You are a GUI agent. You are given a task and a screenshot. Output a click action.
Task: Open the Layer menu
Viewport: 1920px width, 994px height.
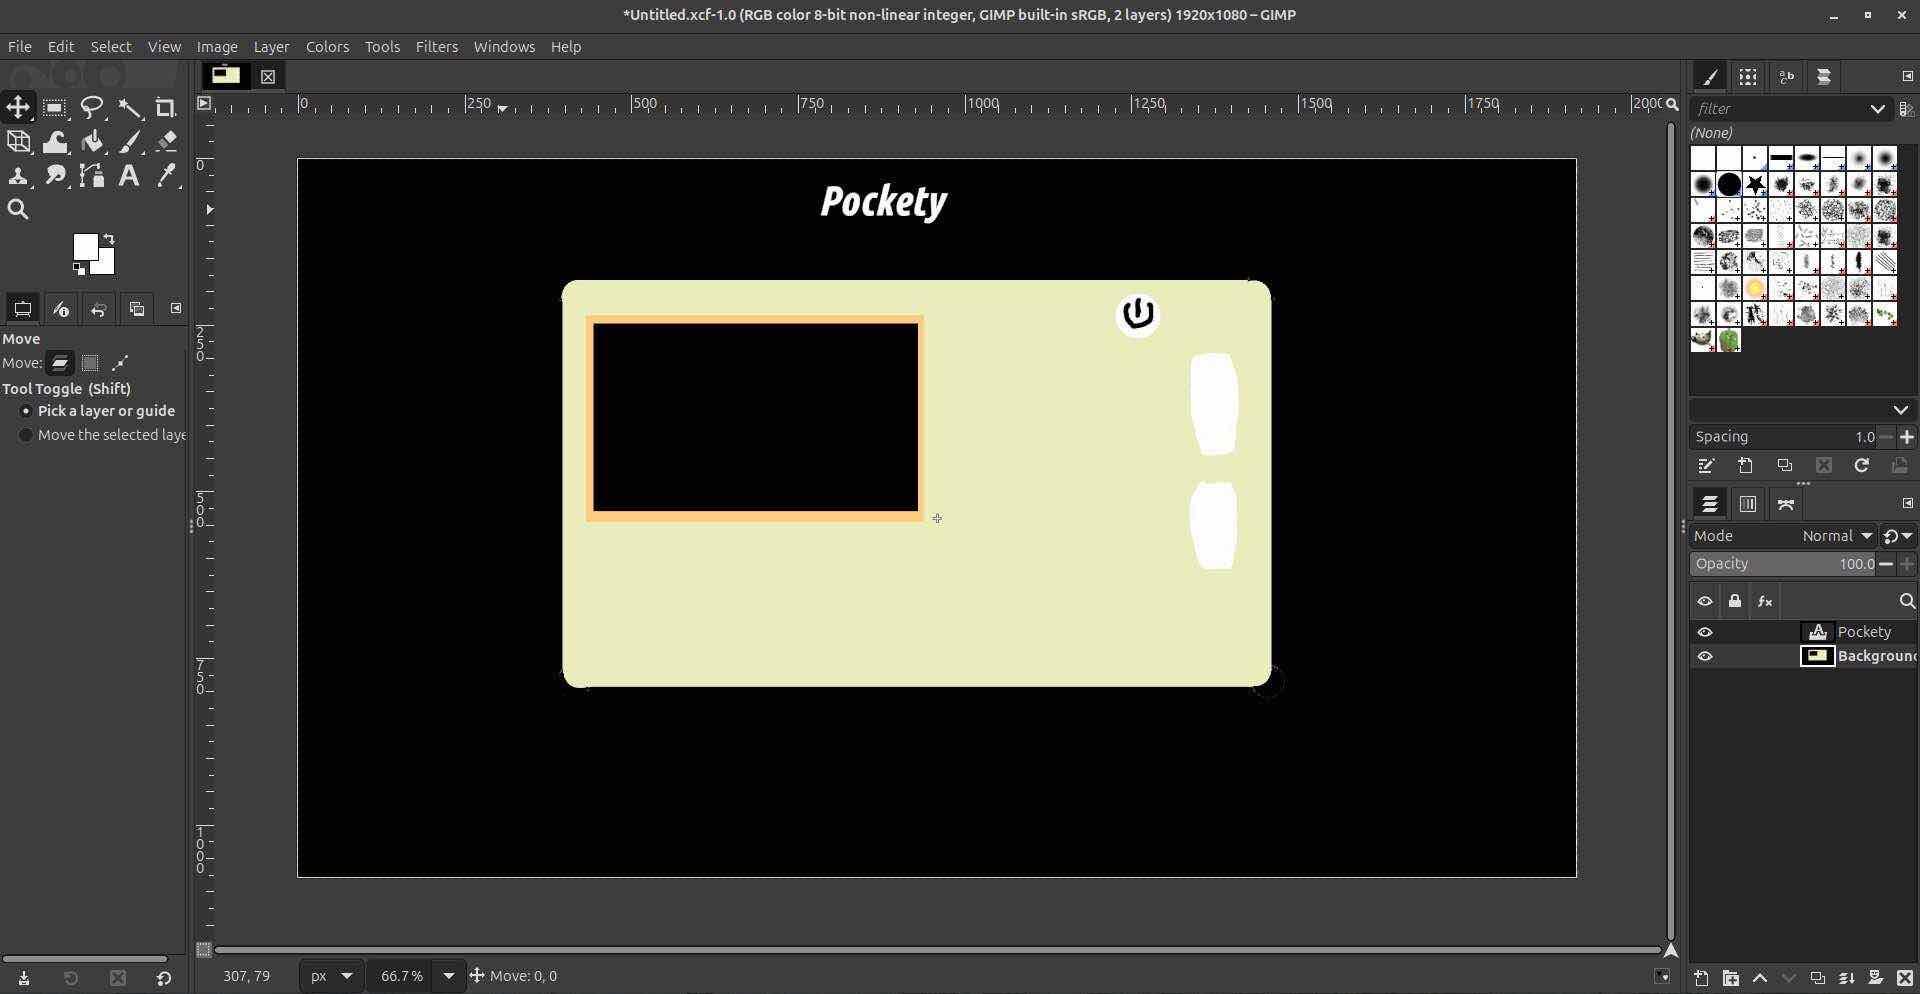click(271, 47)
